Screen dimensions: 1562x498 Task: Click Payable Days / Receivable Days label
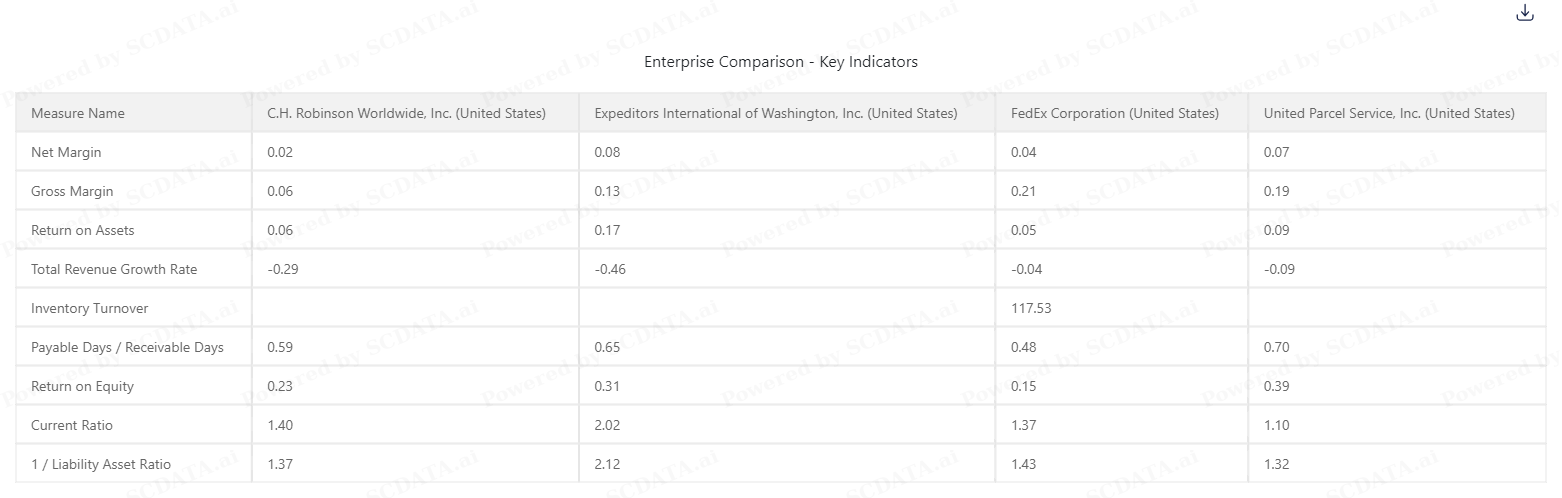[127, 347]
